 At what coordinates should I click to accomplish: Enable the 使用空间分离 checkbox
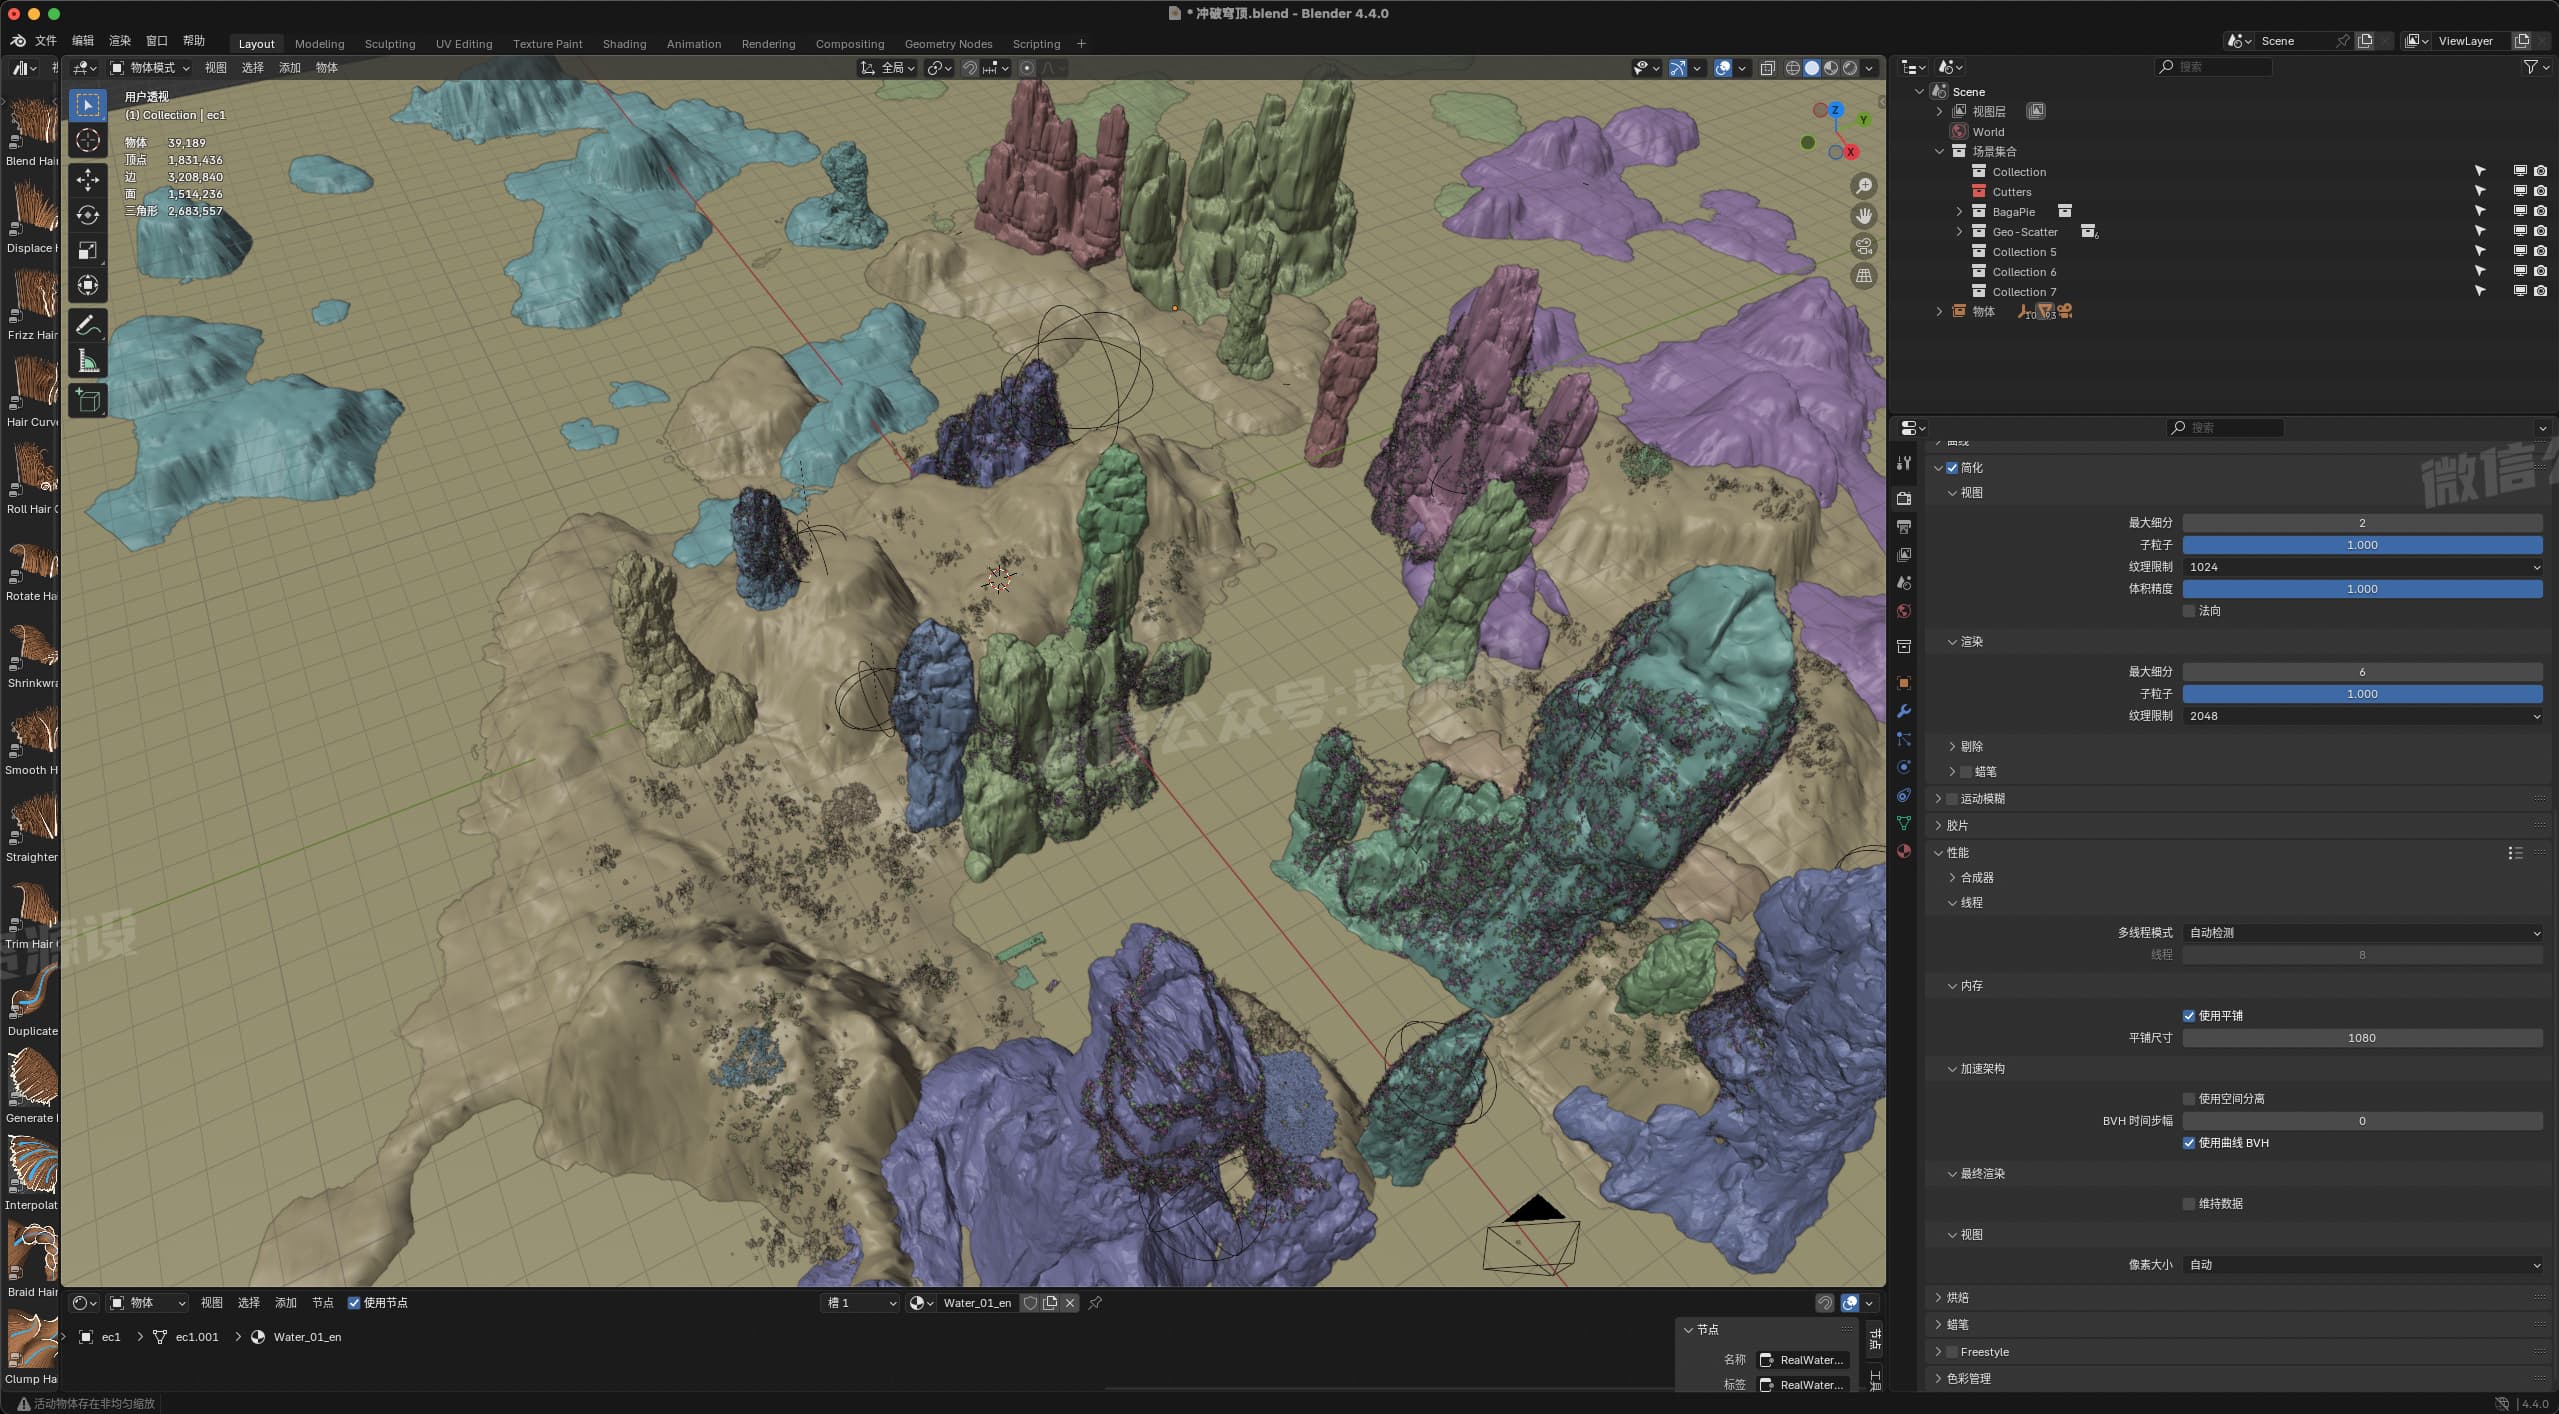click(2189, 1099)
